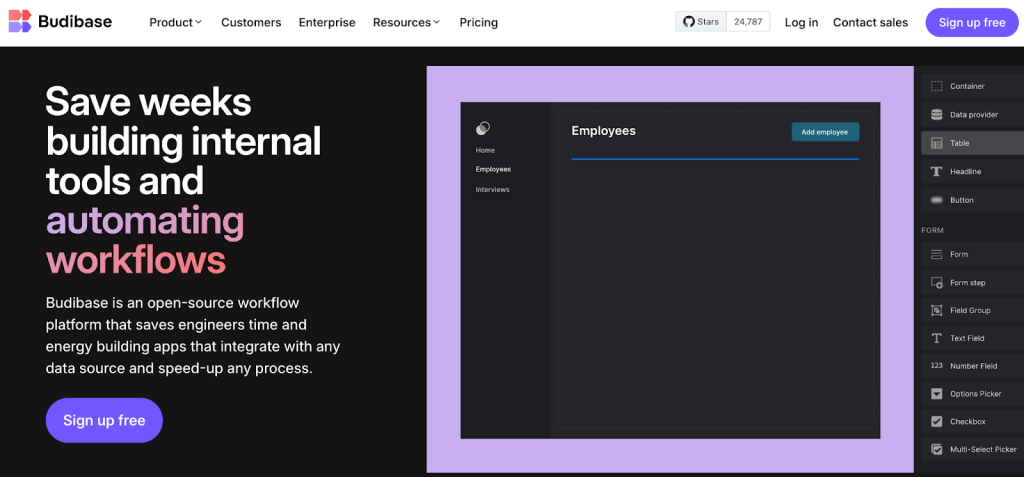Click the Button component icon

point(936,200)
